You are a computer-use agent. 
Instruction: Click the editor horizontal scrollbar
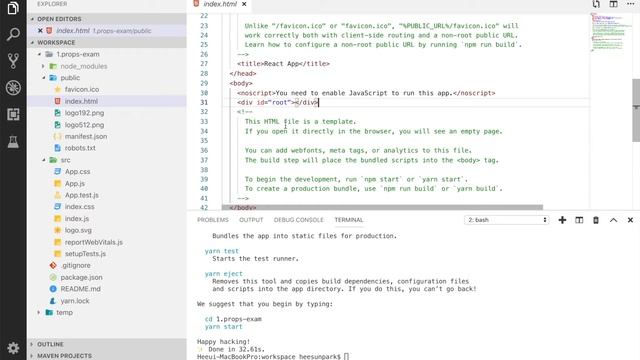click(x=382, y=207)
